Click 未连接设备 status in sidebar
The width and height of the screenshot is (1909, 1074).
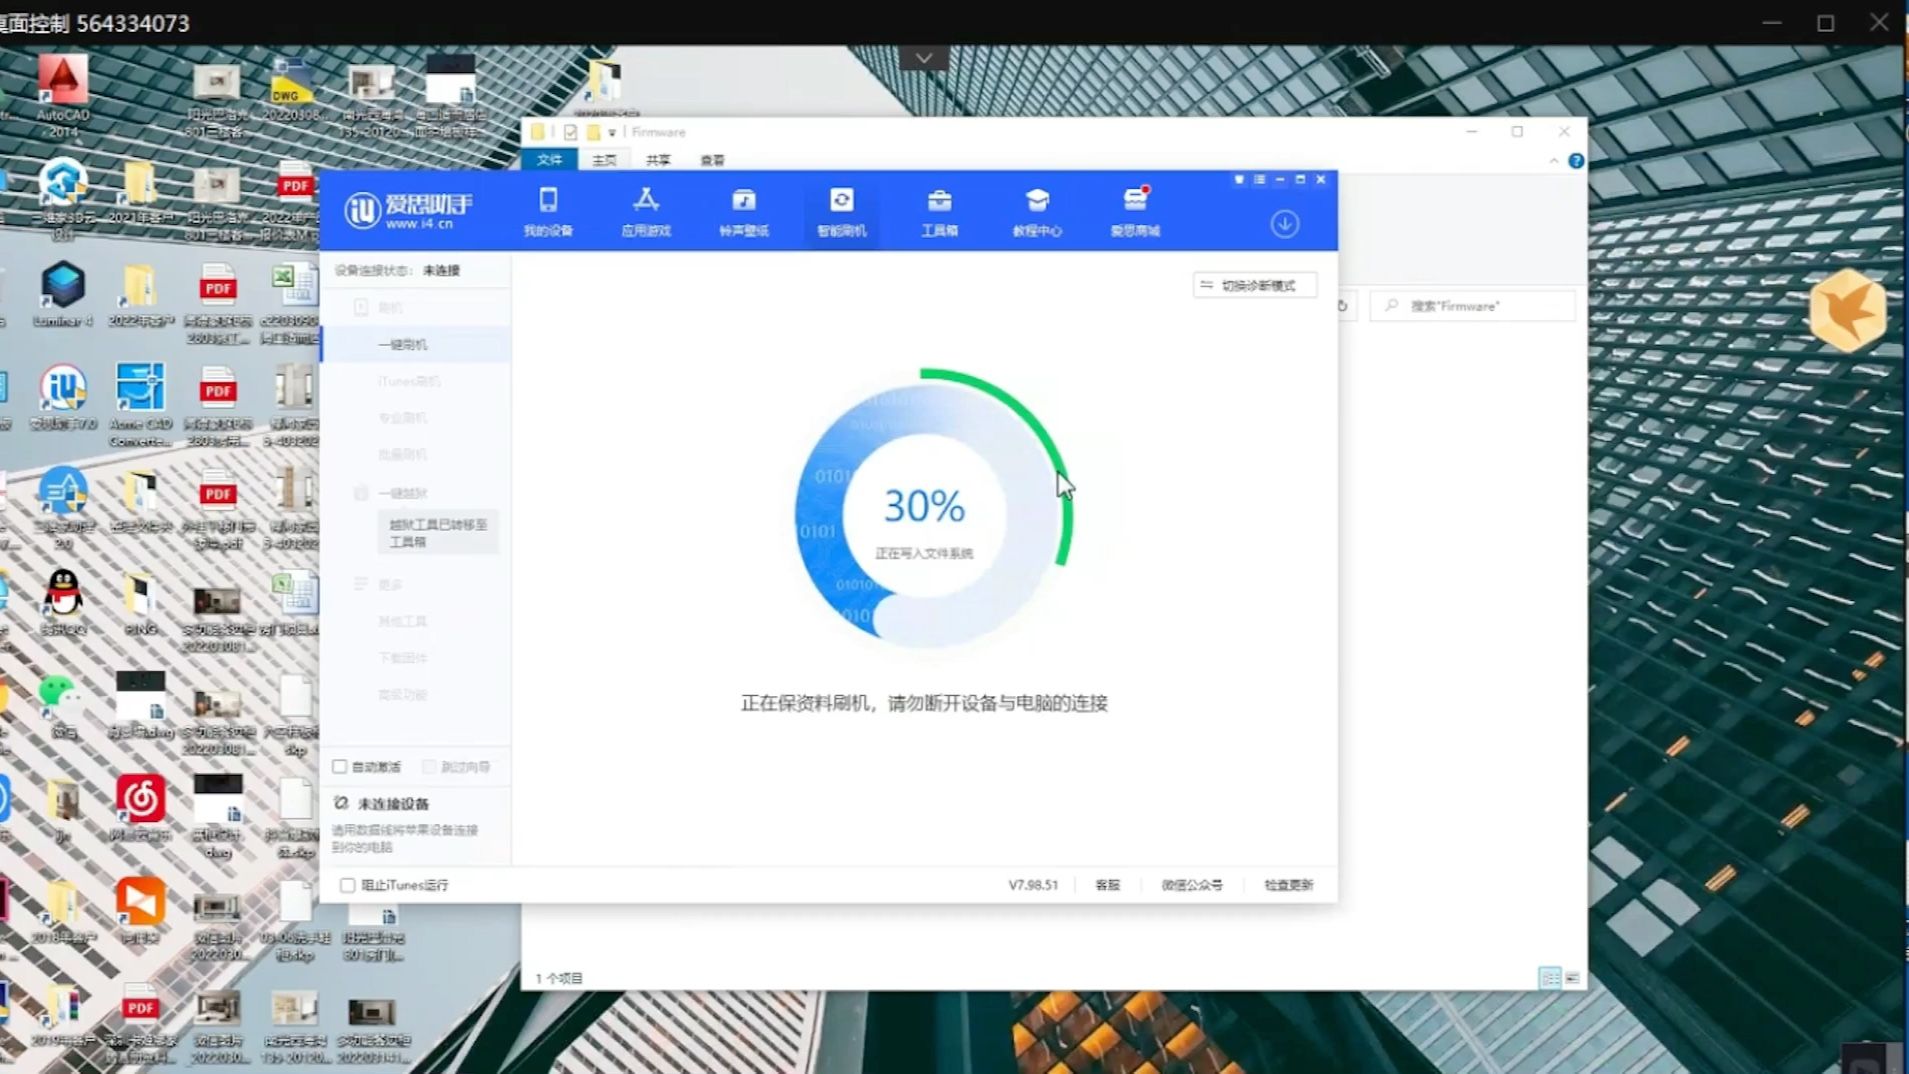tap(393, 804)
